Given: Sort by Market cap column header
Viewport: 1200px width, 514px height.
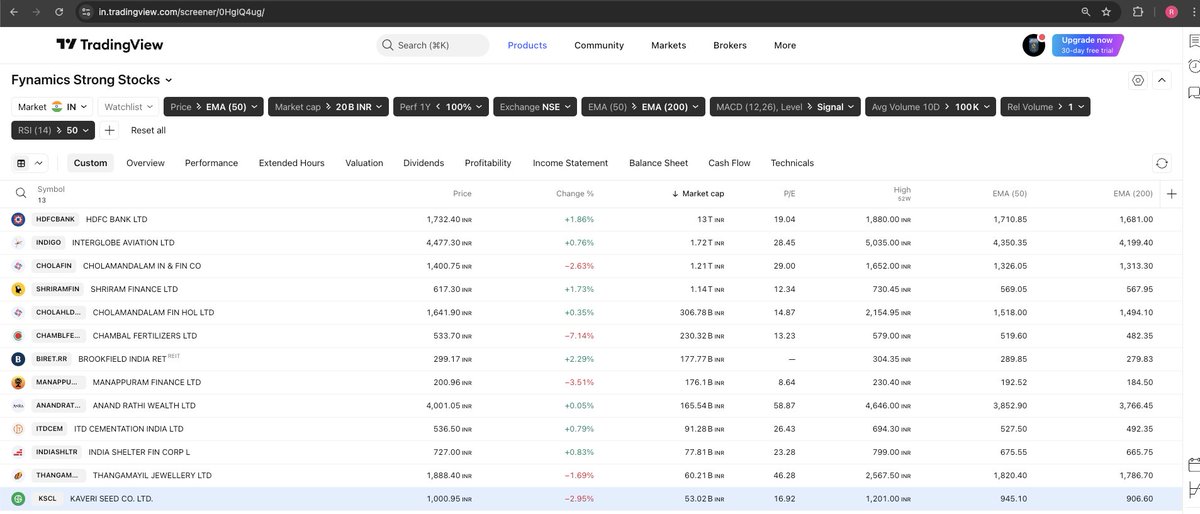Looking at the screenshot, I should click(x=698, y=194).
